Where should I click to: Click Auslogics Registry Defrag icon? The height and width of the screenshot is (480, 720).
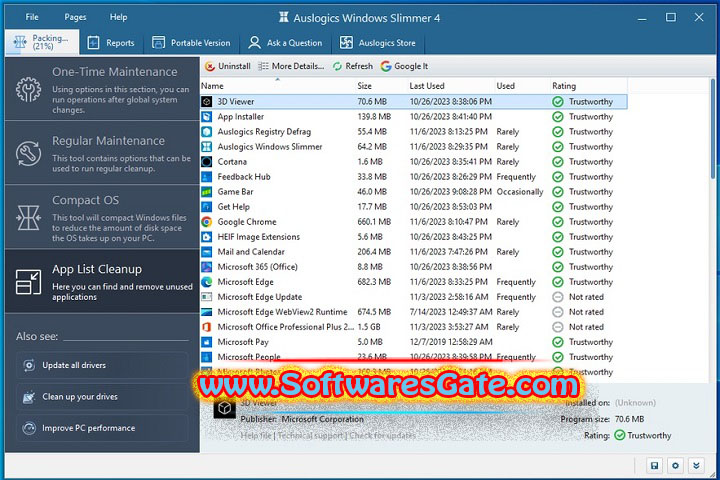(207, 132)
